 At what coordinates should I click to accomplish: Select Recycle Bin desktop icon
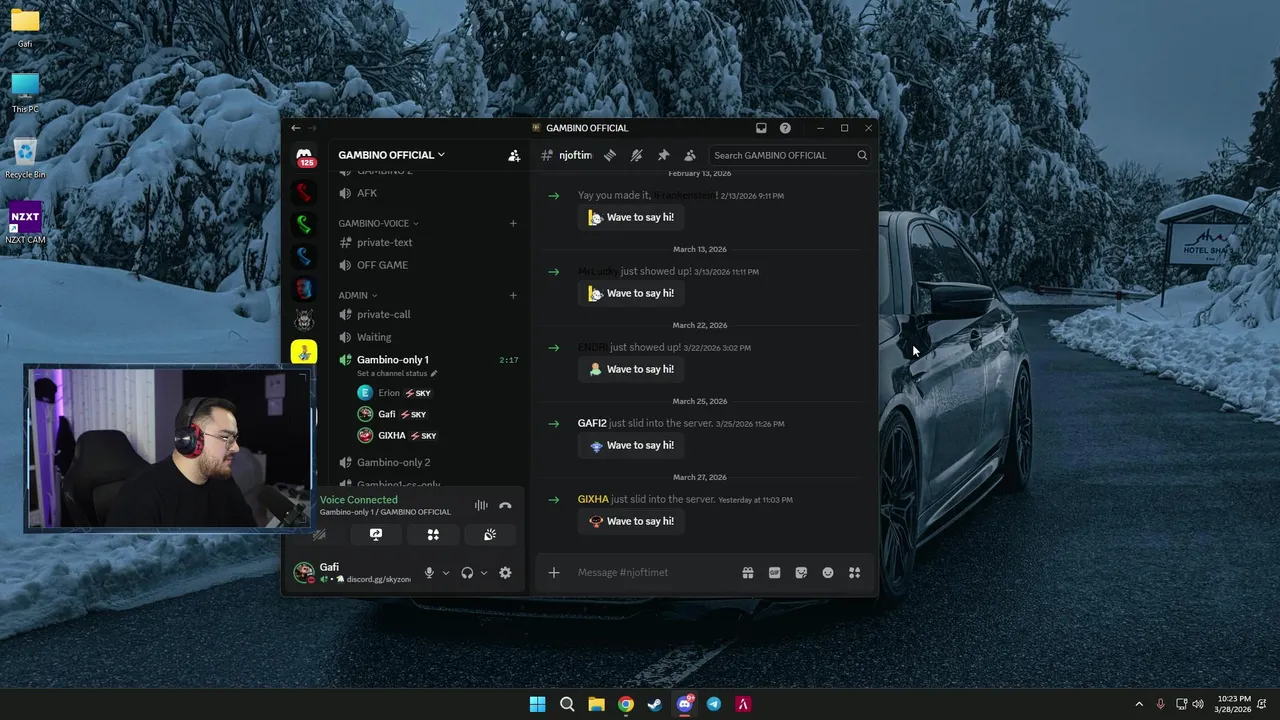(x=25, y=158)
